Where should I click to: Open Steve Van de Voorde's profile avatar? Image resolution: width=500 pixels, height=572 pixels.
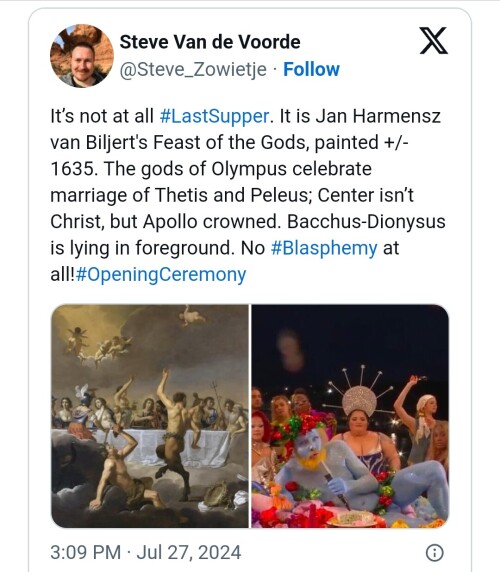click(82, 56)
